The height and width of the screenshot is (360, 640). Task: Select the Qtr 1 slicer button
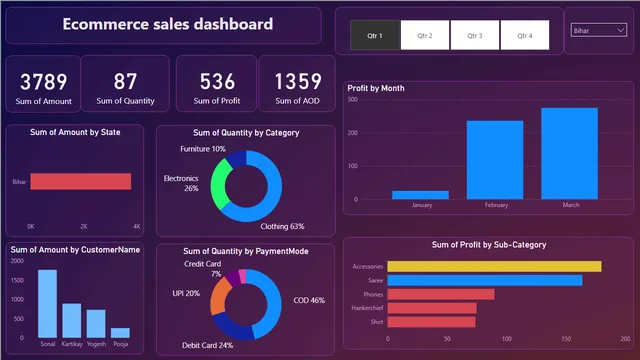coord(375,35)
